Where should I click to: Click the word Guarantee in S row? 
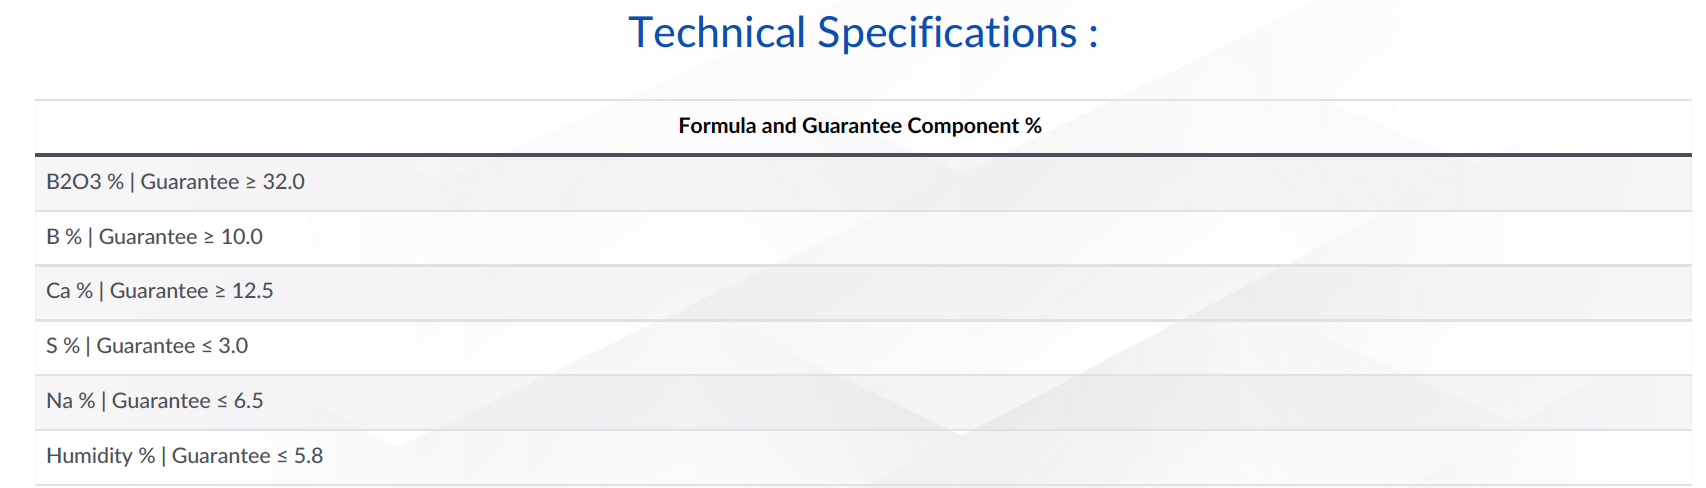(146, 346)
